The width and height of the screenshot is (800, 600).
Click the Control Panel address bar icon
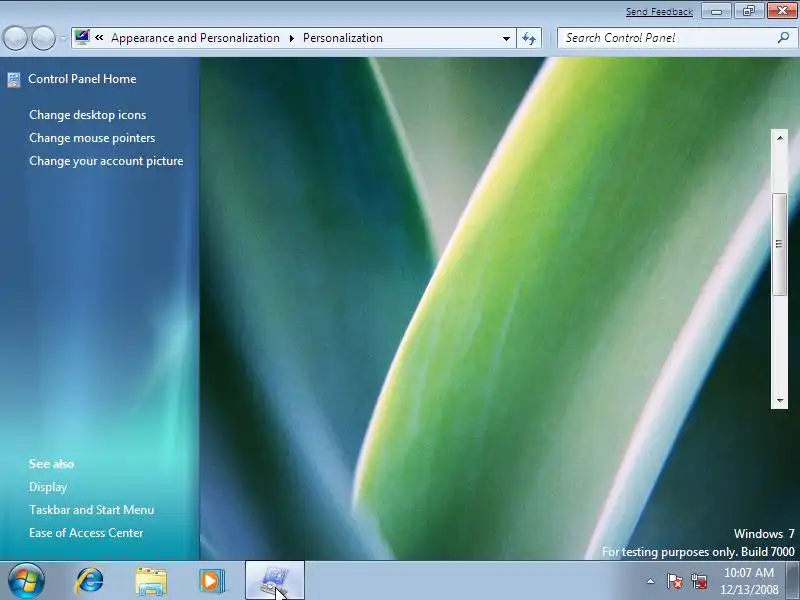point(82,37)
